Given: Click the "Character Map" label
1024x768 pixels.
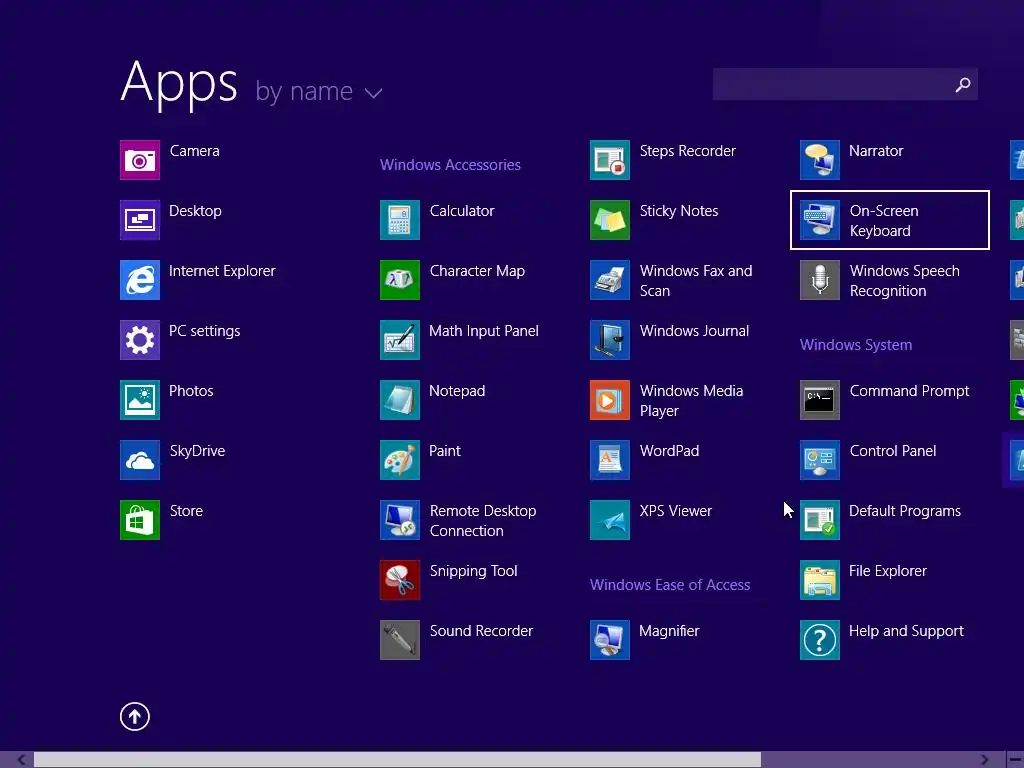Looking at the screenshot, I should click(x=477, y=271).
